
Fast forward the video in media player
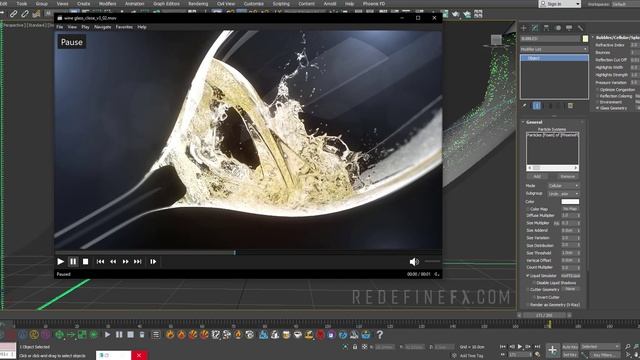tap(125, 262)
